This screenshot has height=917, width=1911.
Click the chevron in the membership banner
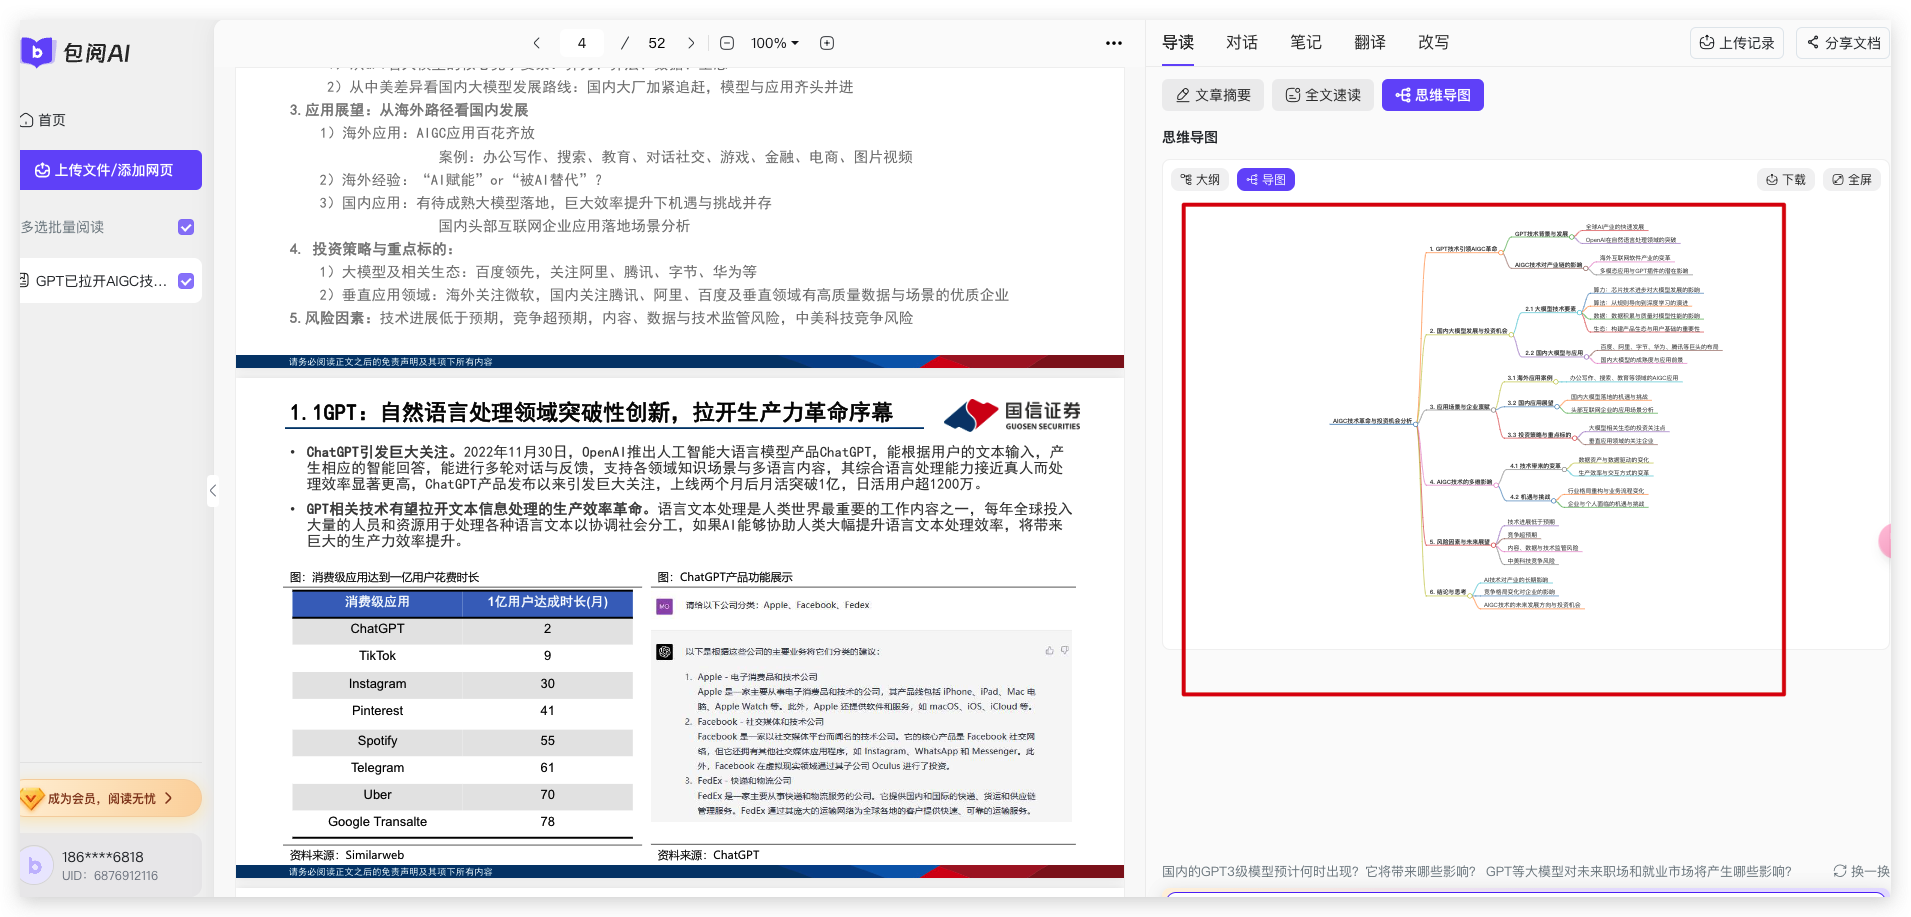pyautogui.click(x=169, y=798)
